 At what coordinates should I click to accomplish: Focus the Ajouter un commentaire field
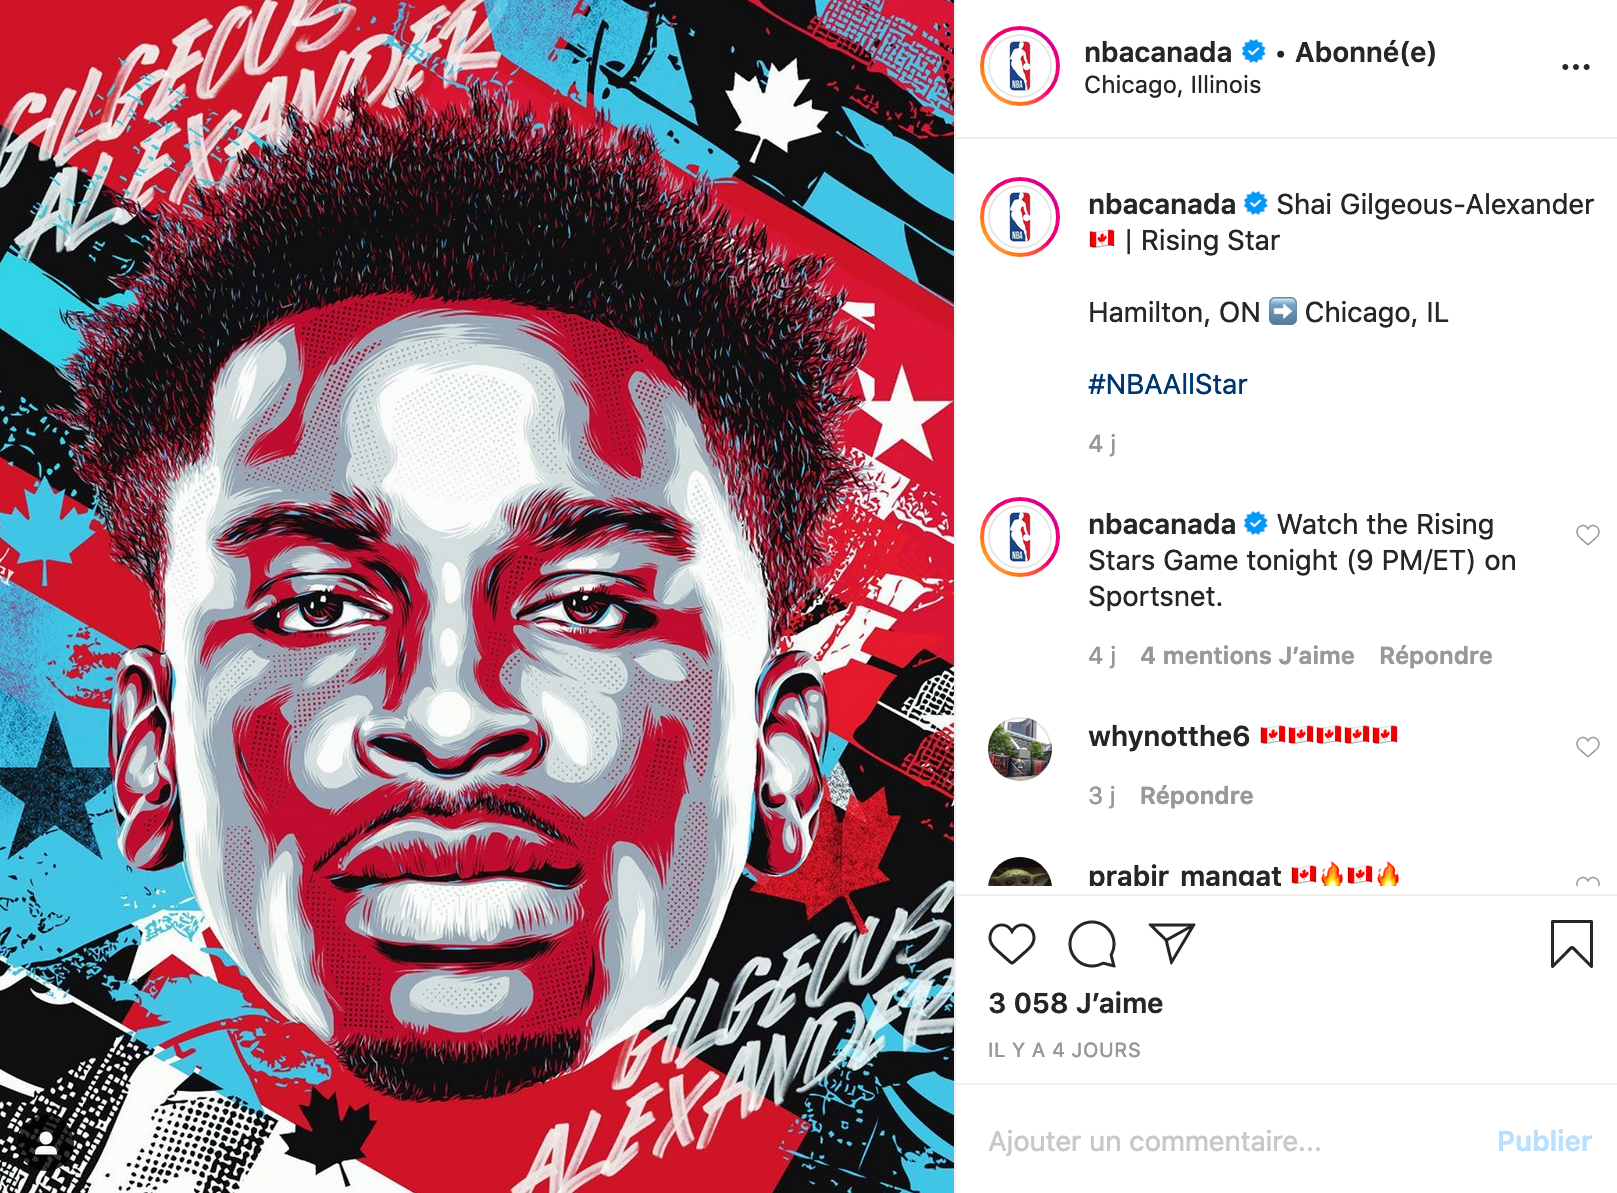(x=1230, y=1141)
